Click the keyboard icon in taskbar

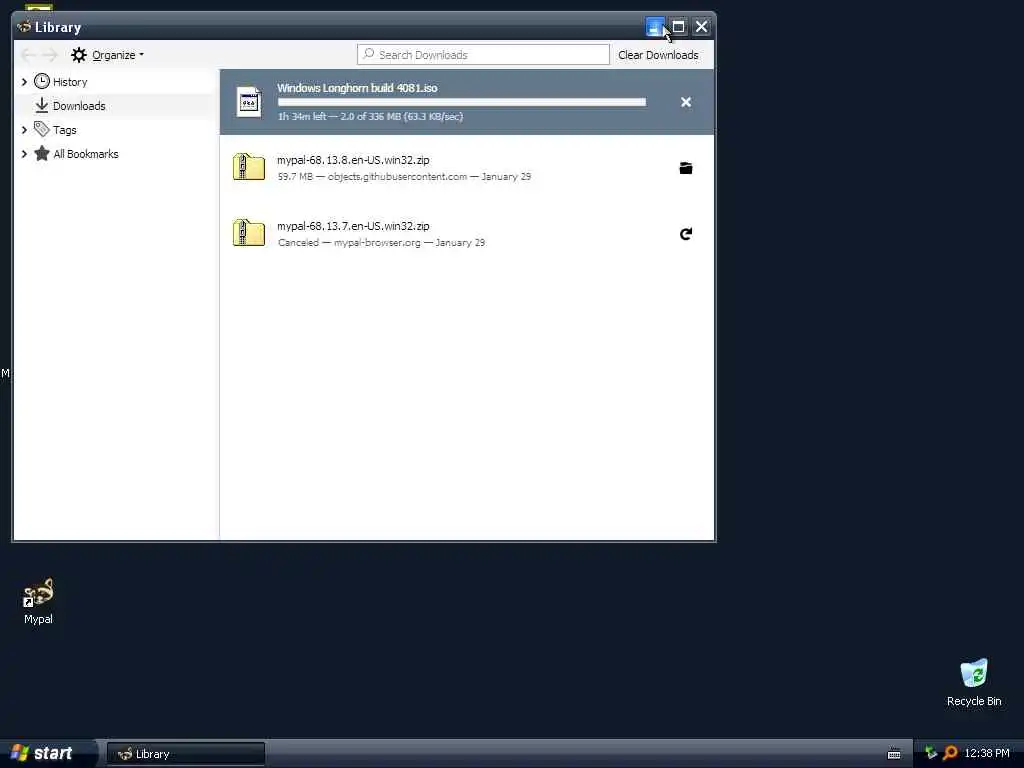(x=894, y=754)
